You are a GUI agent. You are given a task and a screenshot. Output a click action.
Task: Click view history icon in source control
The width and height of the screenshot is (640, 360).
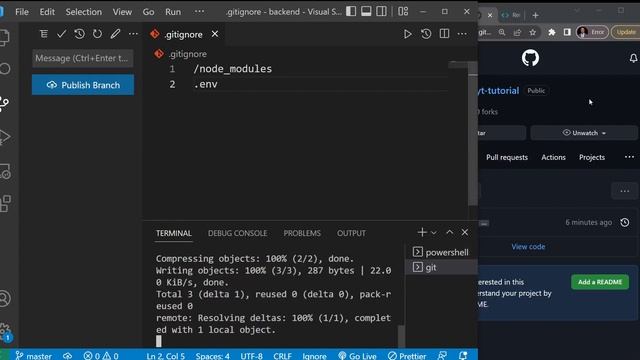[x=80, y=34]
